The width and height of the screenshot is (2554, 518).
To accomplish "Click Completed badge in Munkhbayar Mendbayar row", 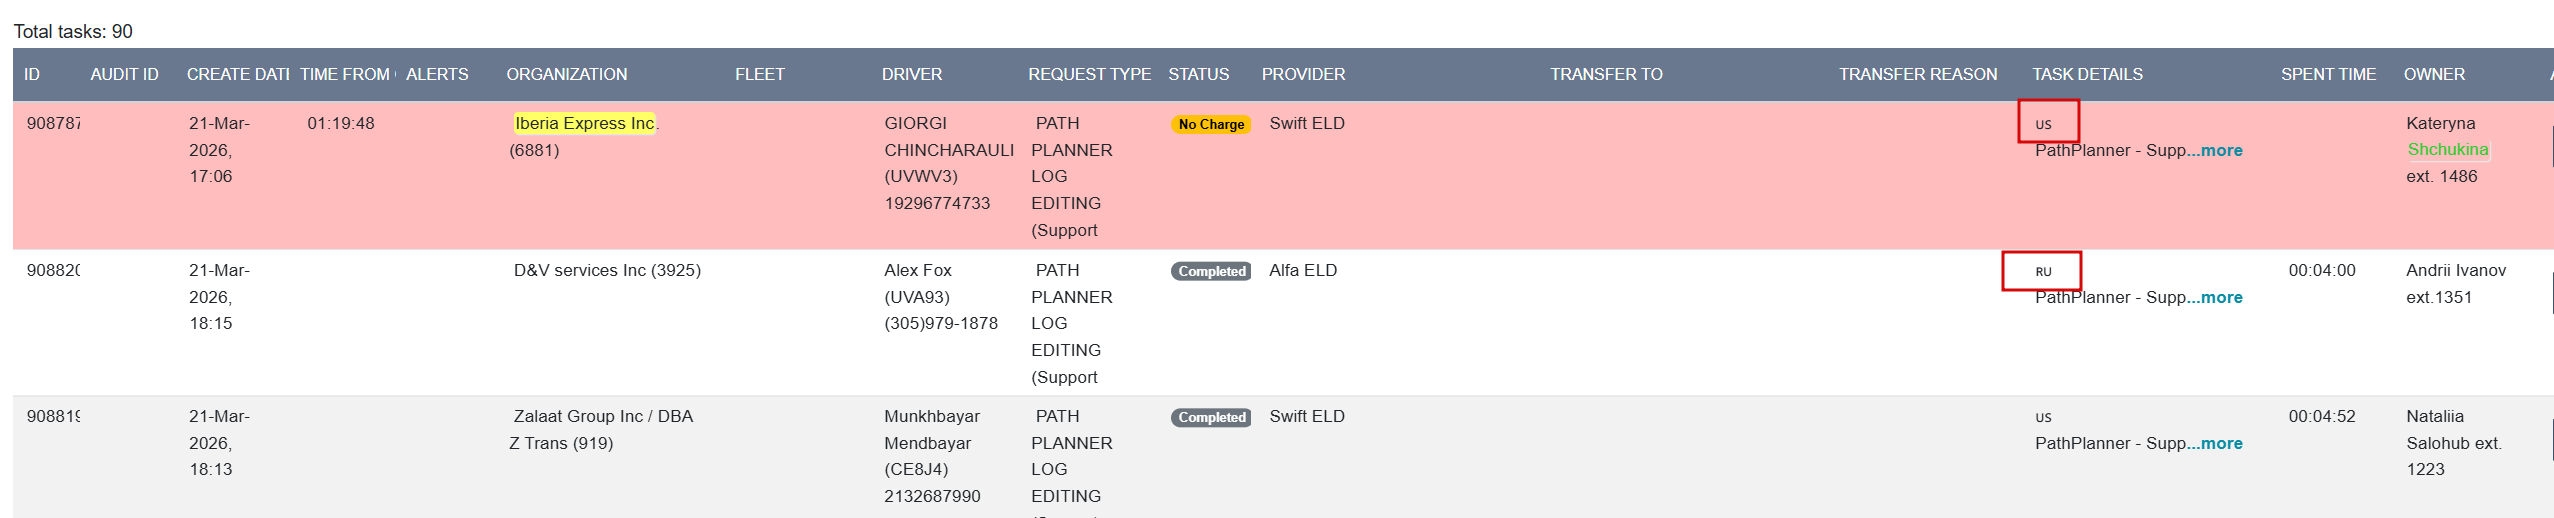I will coord(1211,417).
